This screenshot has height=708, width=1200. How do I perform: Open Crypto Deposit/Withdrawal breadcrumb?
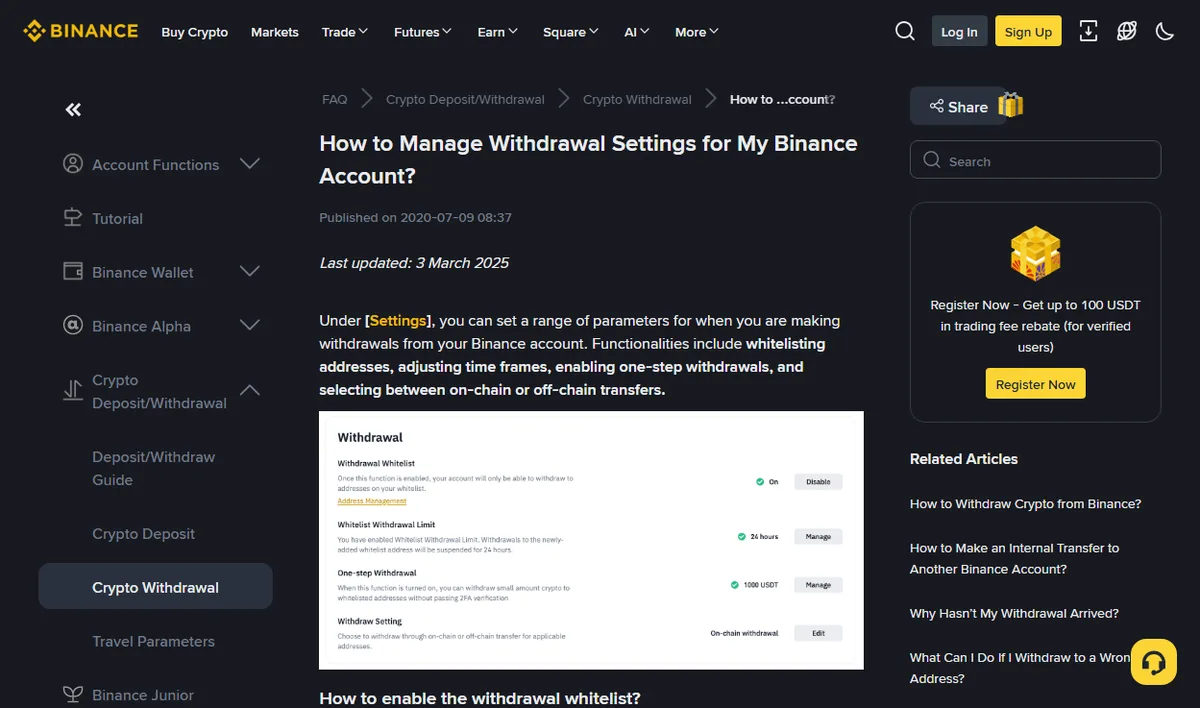[x=465, y=99]
